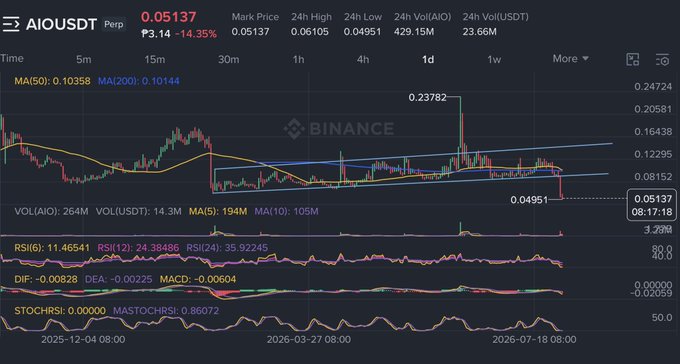Click the volume MA(5): 194M label

218,212
